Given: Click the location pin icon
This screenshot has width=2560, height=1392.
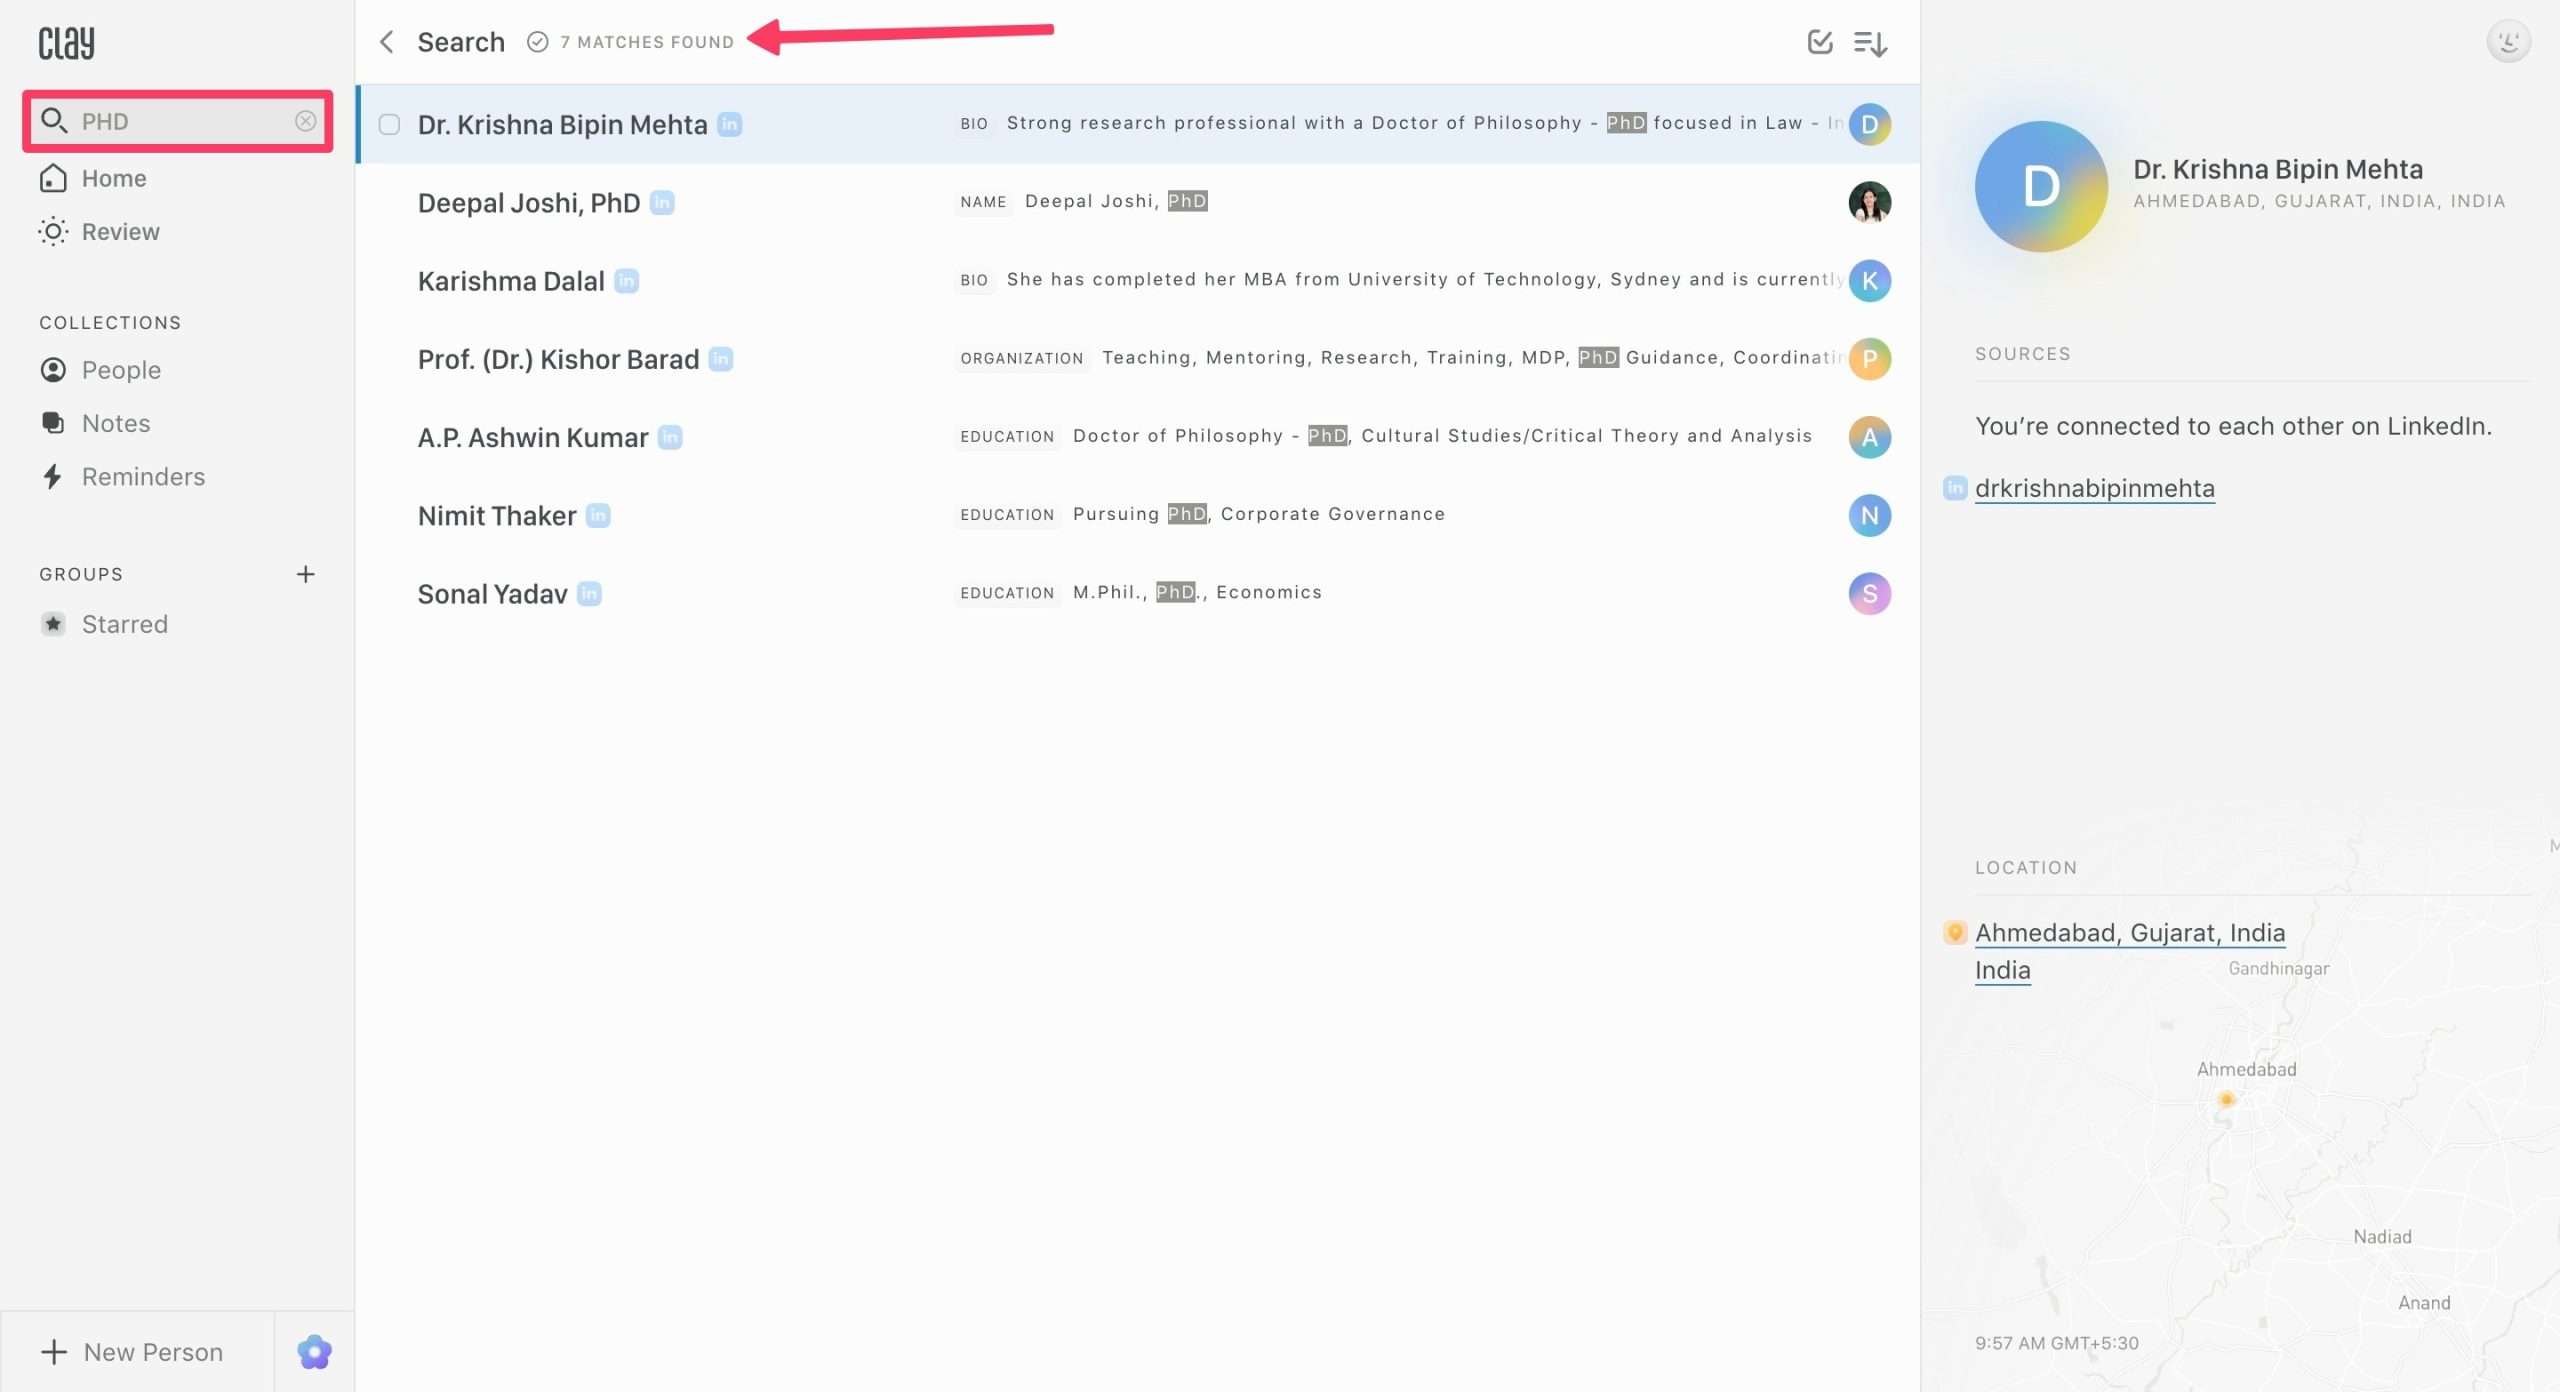Looking at the screenshot, I should 1955,932.
